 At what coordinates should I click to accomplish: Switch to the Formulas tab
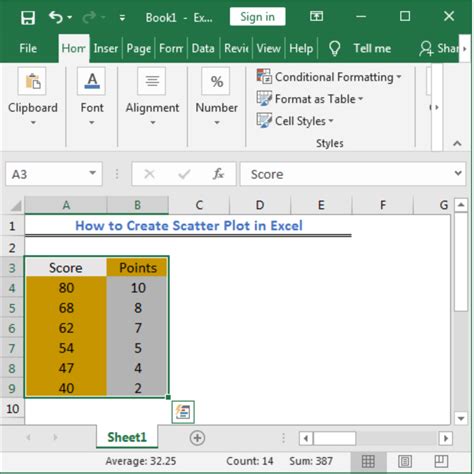click(171, 49)
